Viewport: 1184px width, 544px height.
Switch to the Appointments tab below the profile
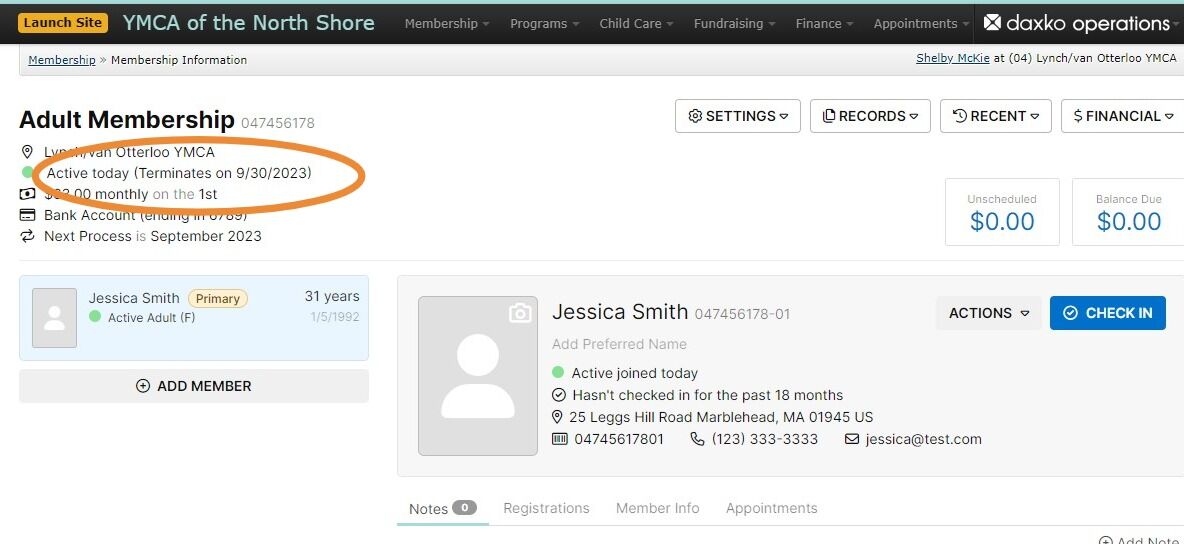pyautogui.click(x=772, y=508)
